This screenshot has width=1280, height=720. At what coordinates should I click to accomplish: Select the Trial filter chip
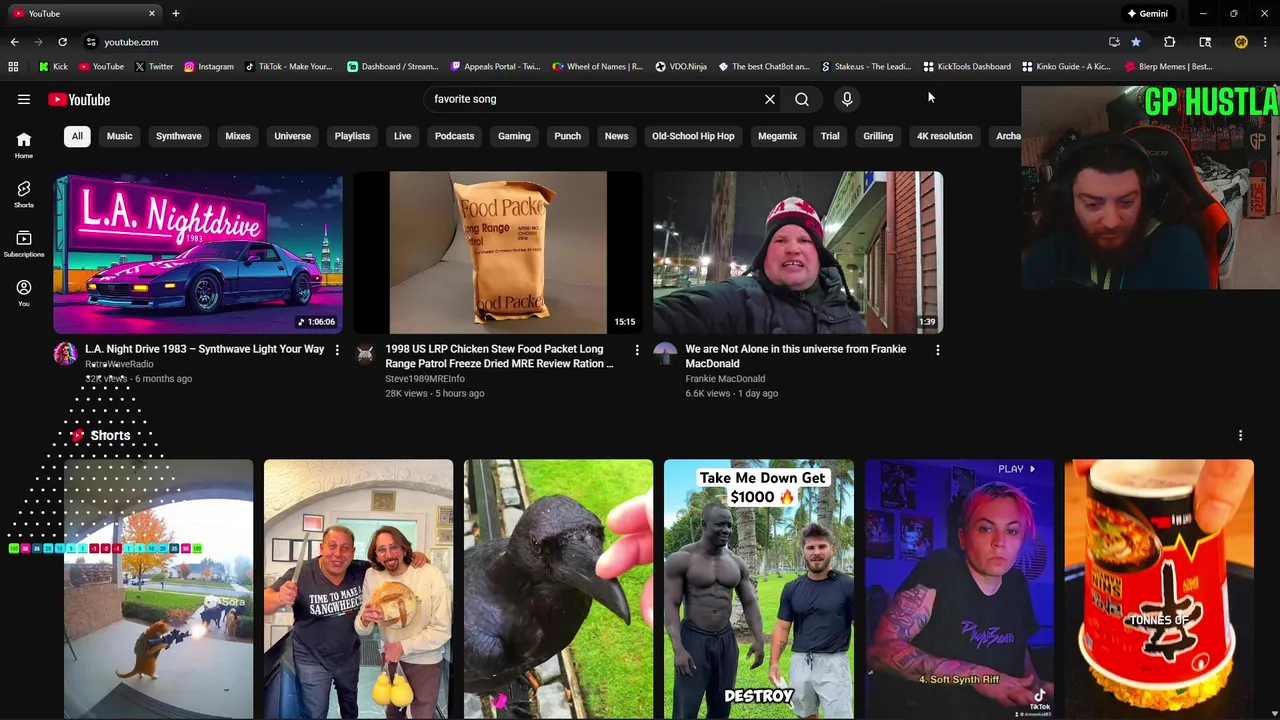pyautogui.click(x=830, y=136)
